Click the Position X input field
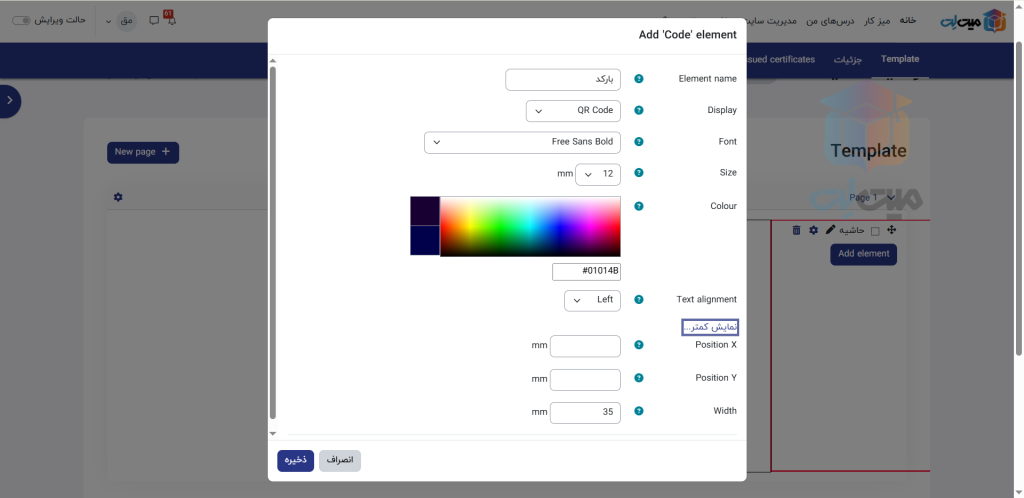Screen dimensions: 1024x498 coord(585,346)
